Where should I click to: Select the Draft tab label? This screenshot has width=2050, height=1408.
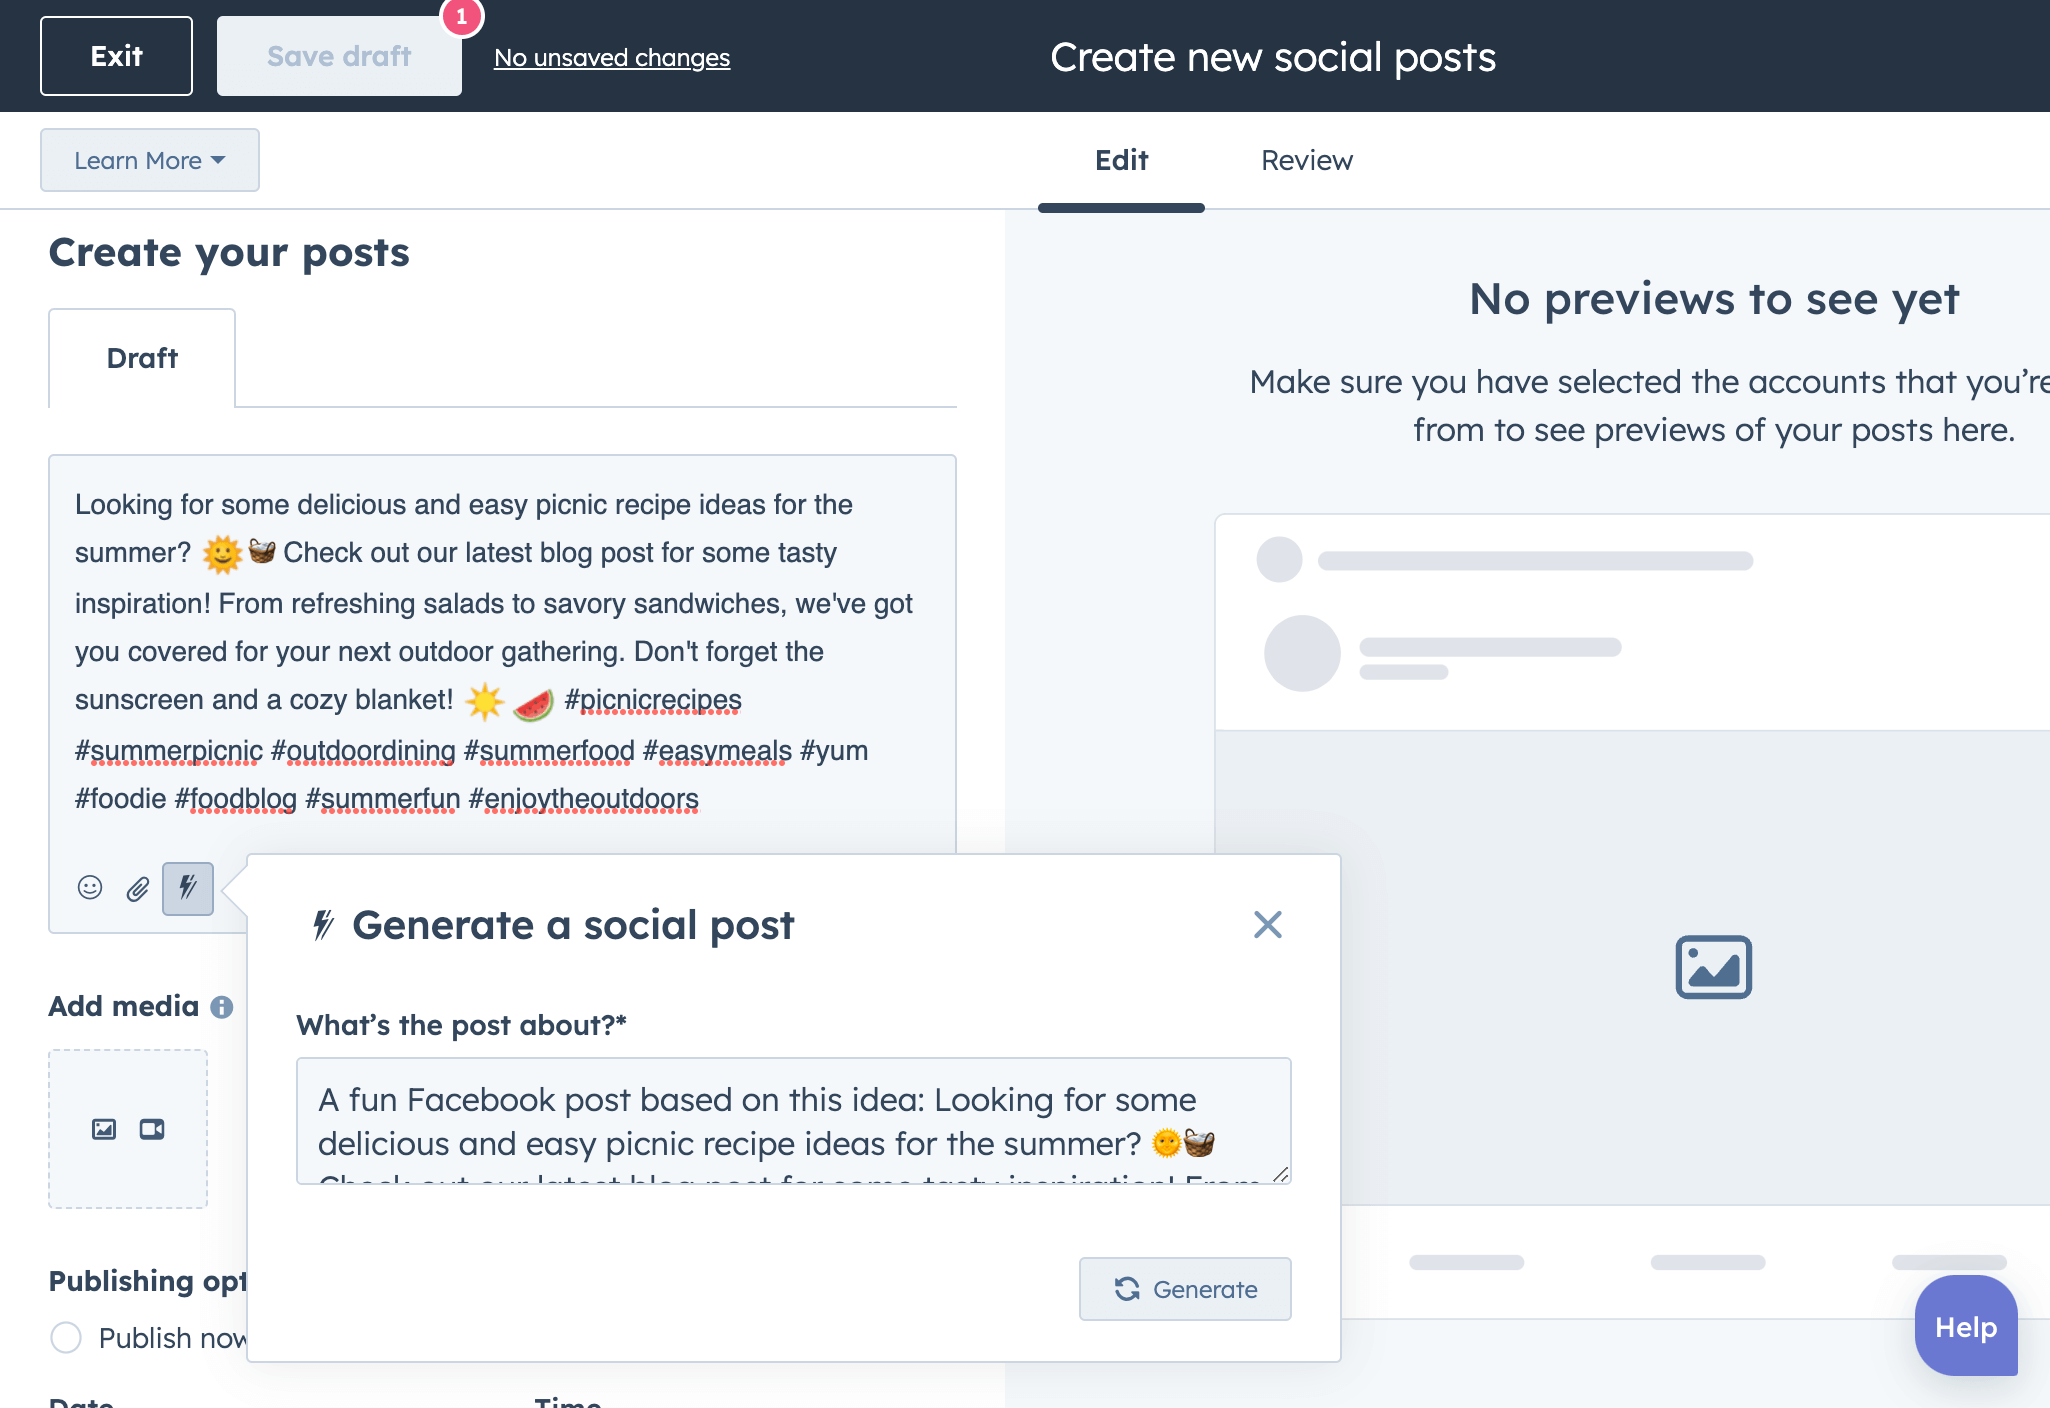142,357
